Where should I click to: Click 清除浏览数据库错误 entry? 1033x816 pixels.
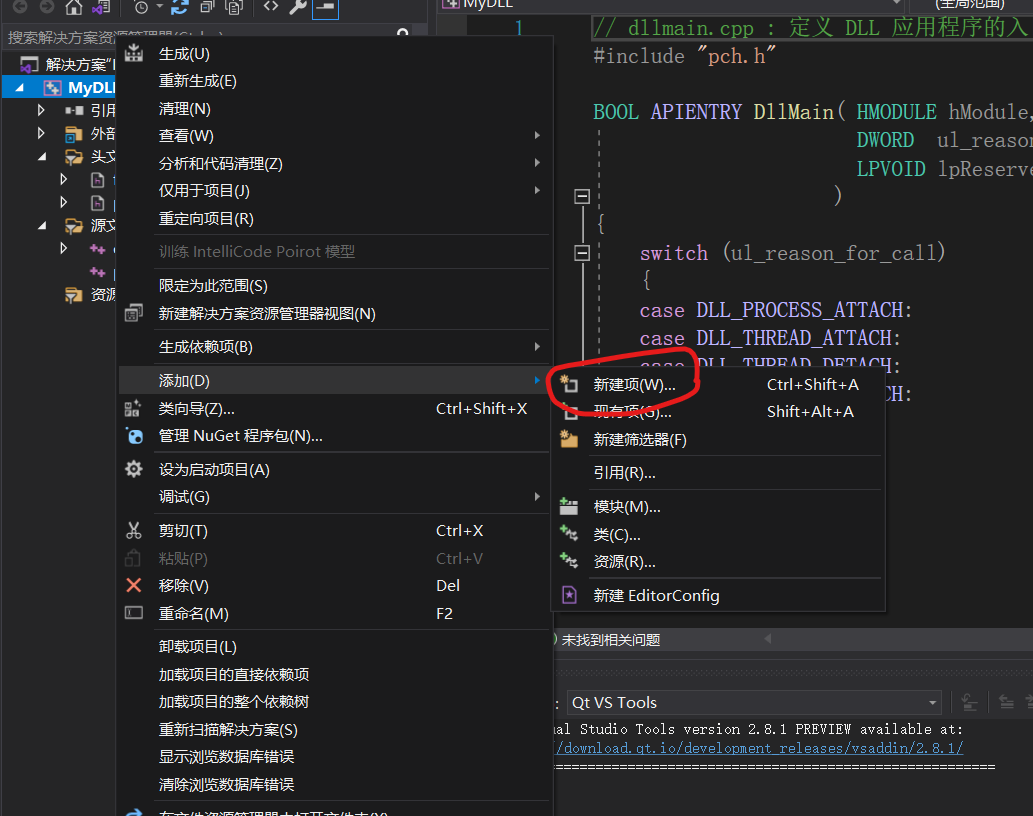click(x=226, y=784)
